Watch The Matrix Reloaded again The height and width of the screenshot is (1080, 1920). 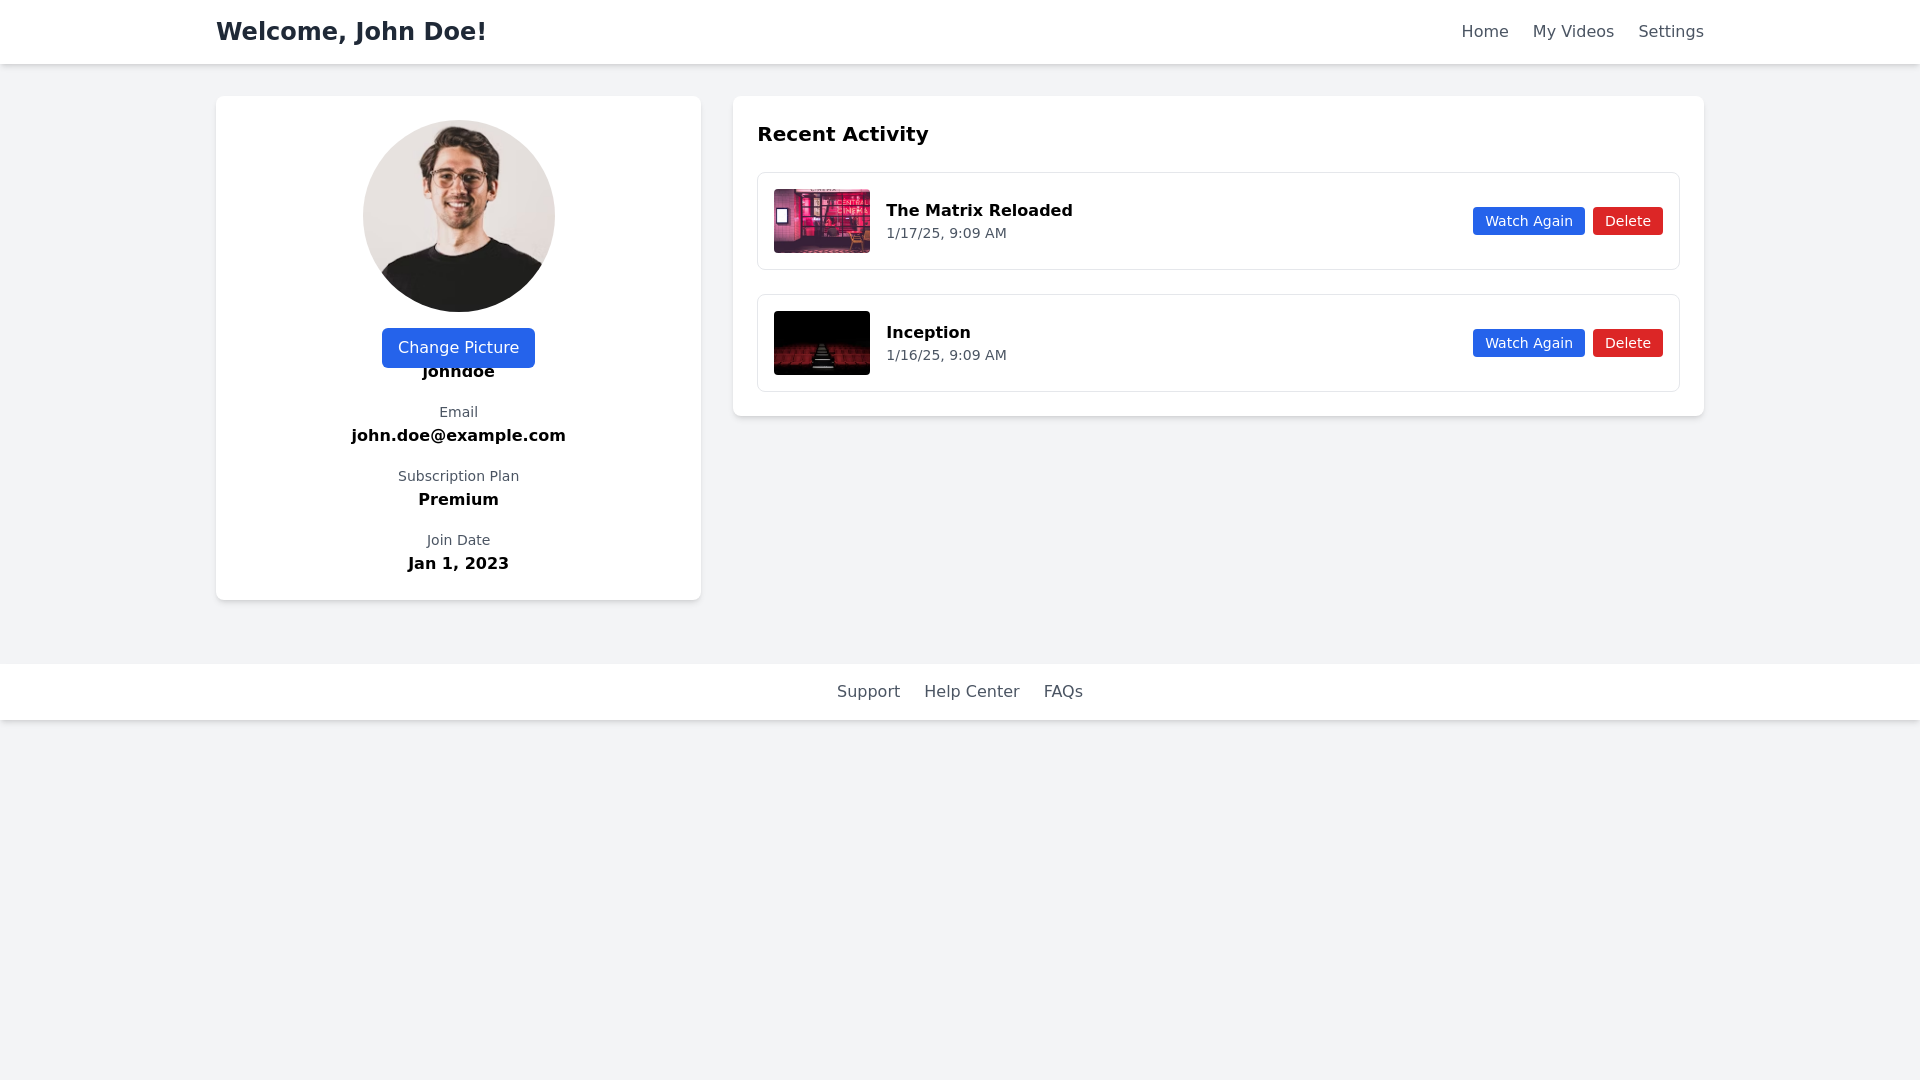pyautogui.click(x=1527, y=221)
